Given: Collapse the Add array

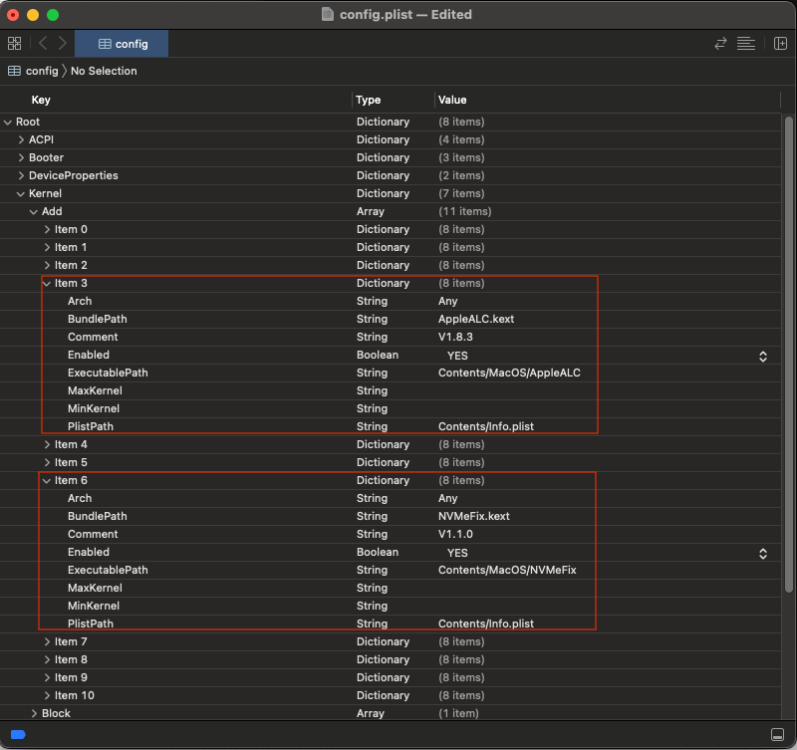Looking at the screenshot, I should click(34, 211).
